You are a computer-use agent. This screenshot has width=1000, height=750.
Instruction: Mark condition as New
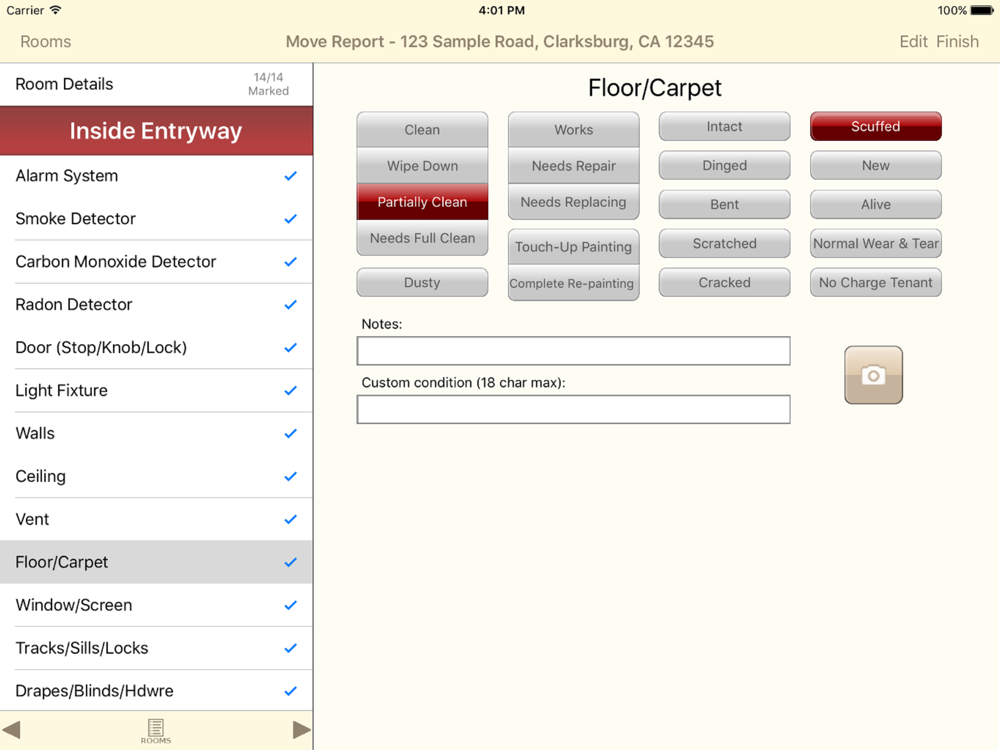pos(876,165)
